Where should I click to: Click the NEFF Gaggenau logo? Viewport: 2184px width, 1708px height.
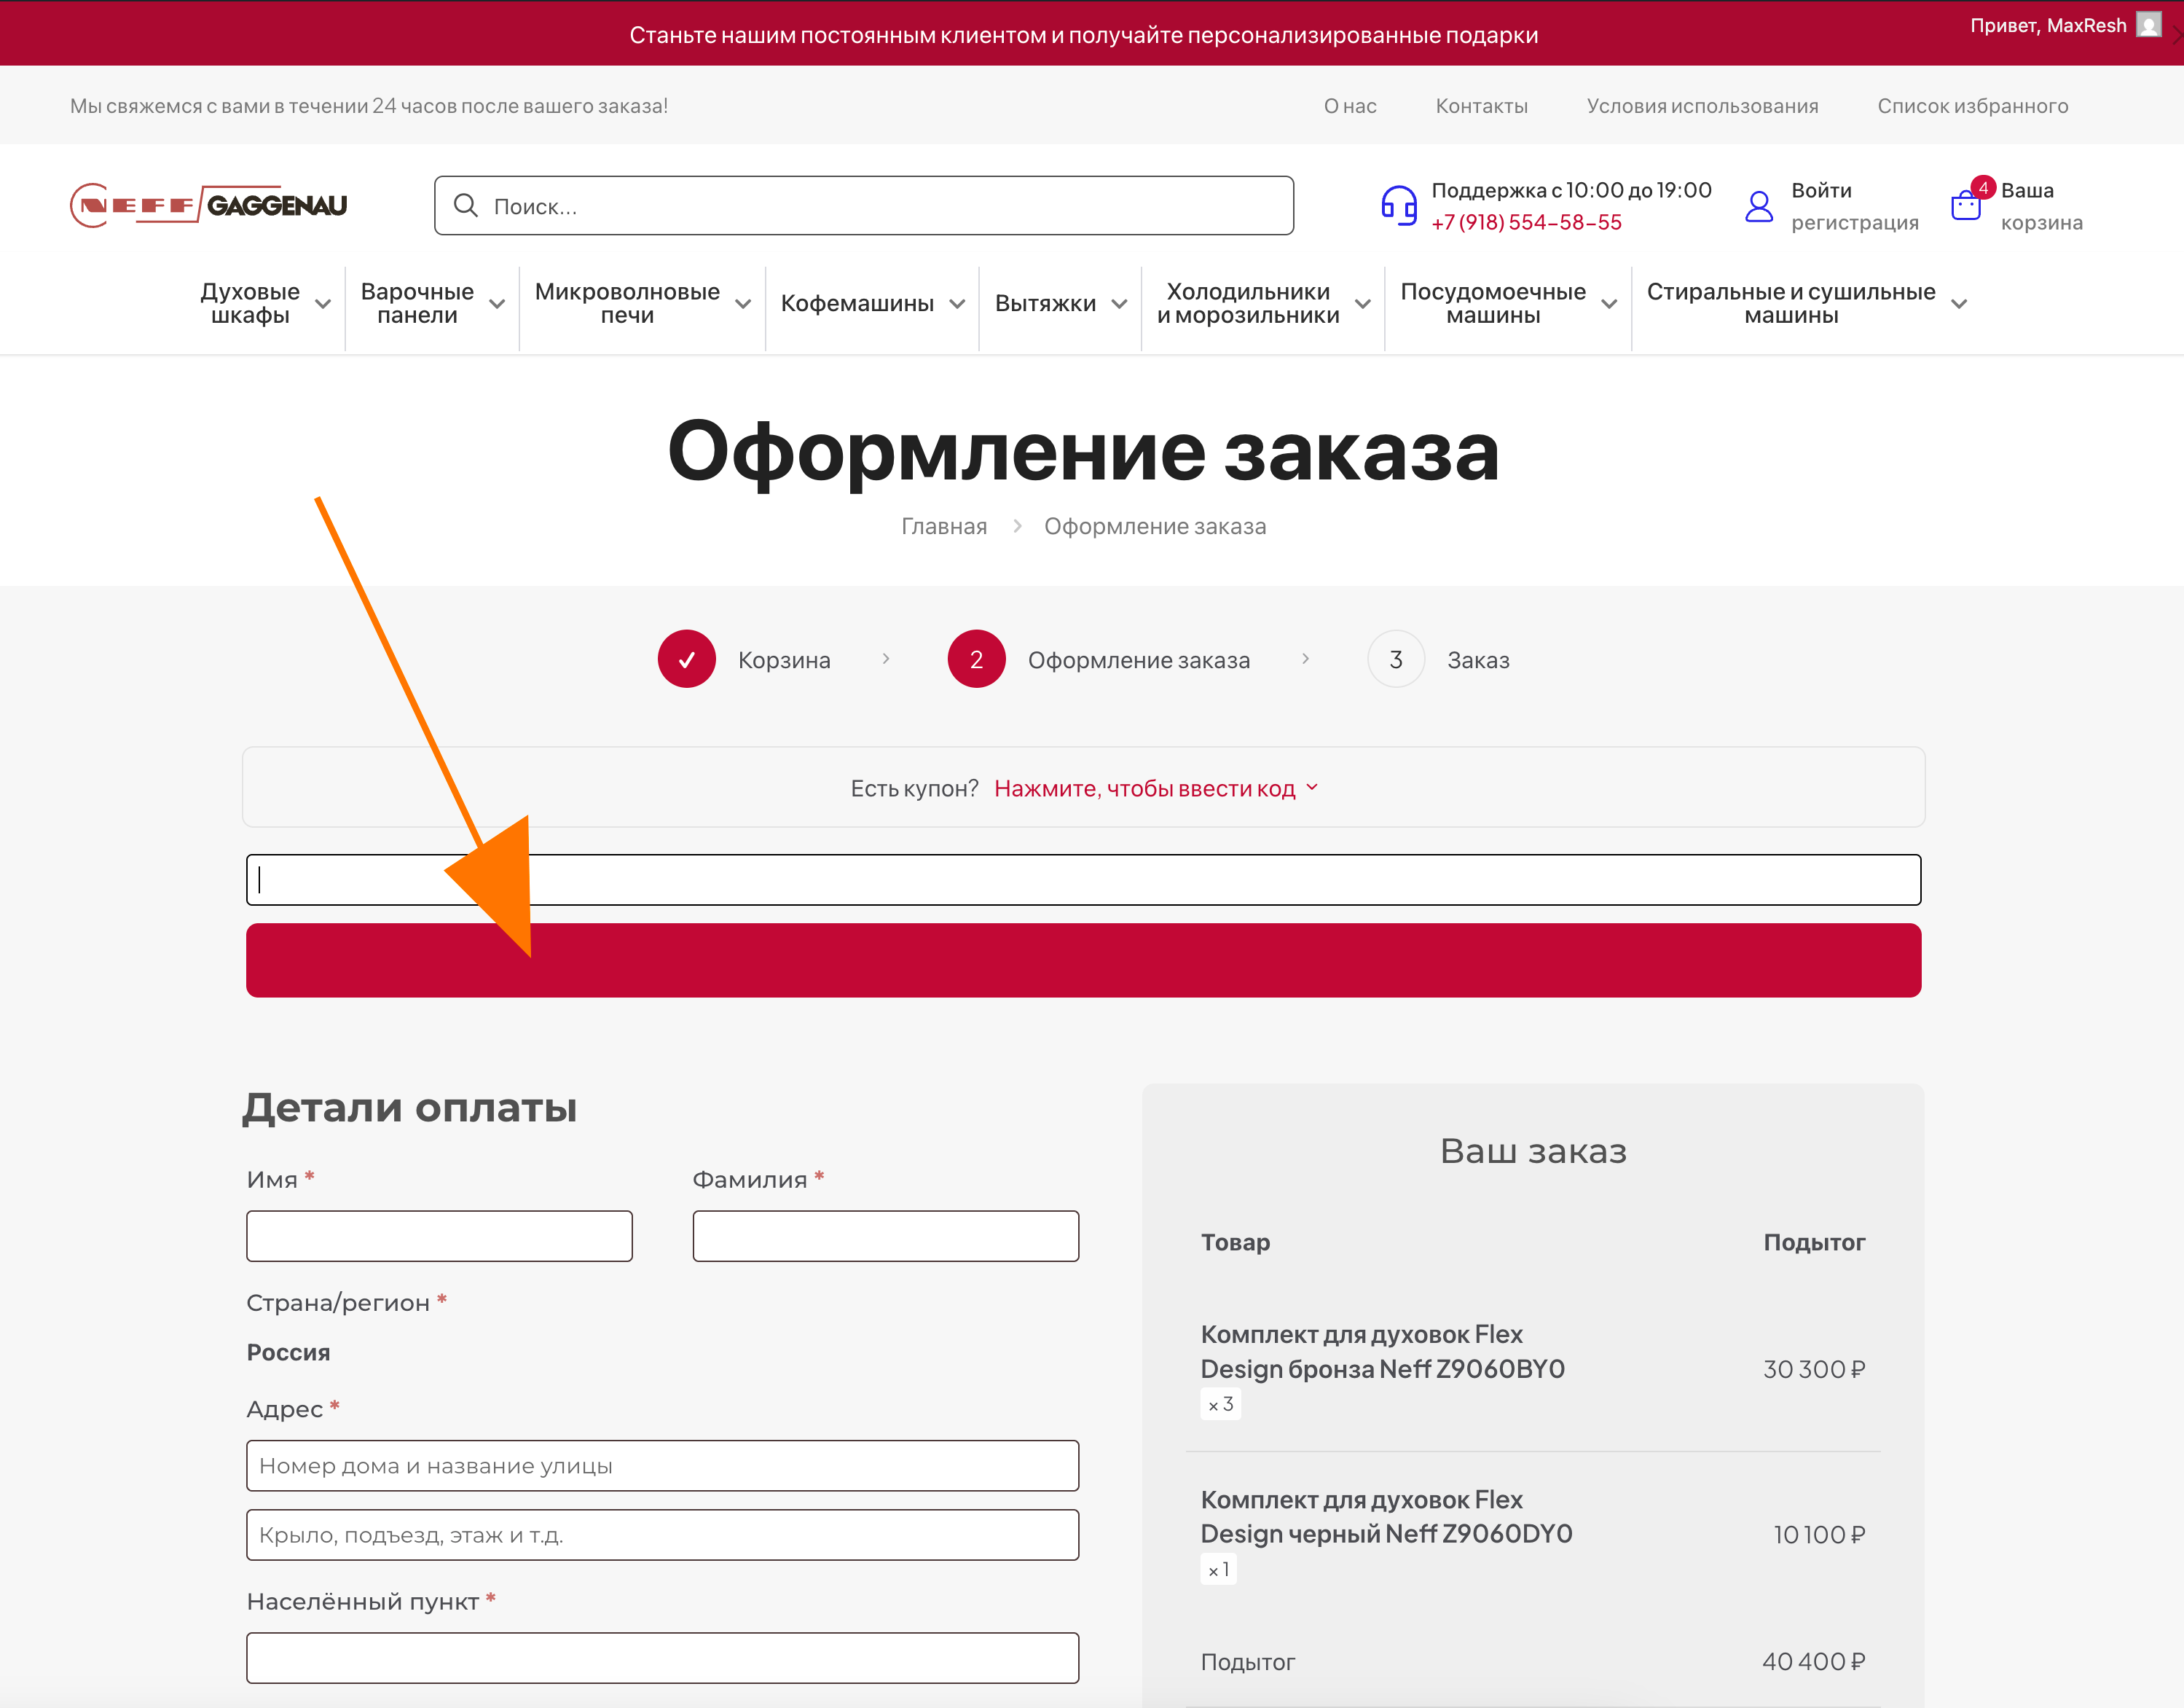[x=209, y=205]
